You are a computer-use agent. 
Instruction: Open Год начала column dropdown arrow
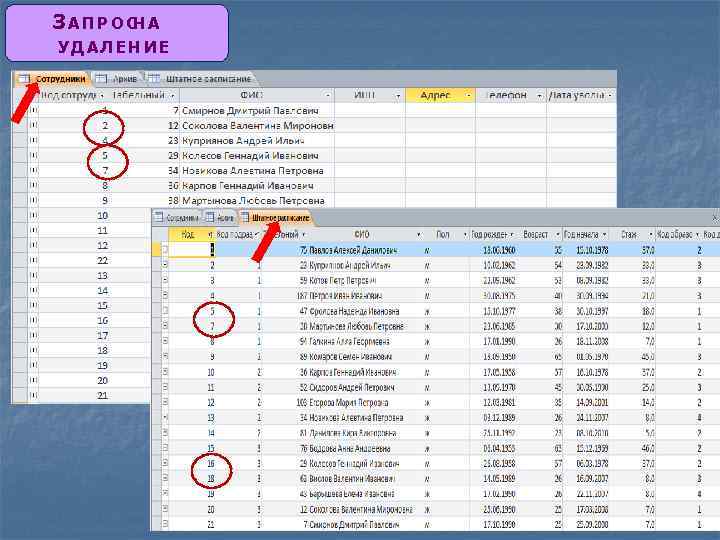tap(604, 235)
